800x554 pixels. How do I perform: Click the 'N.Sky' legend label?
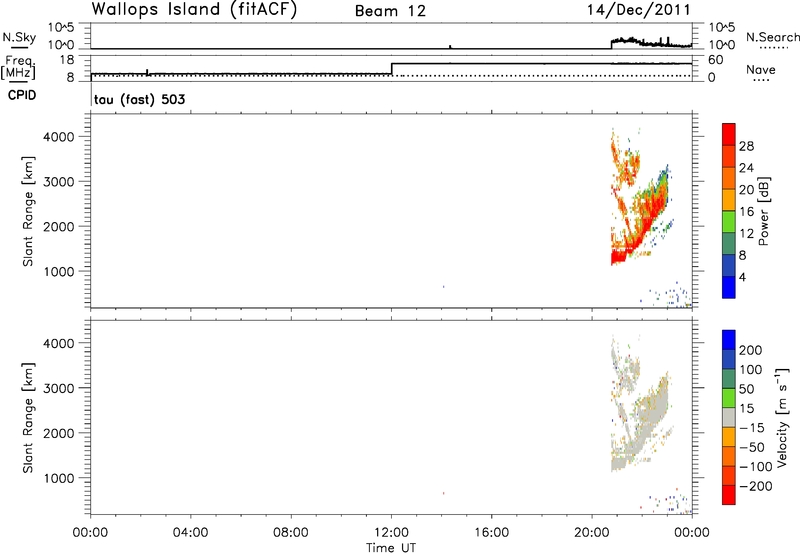tap(19, 37)
